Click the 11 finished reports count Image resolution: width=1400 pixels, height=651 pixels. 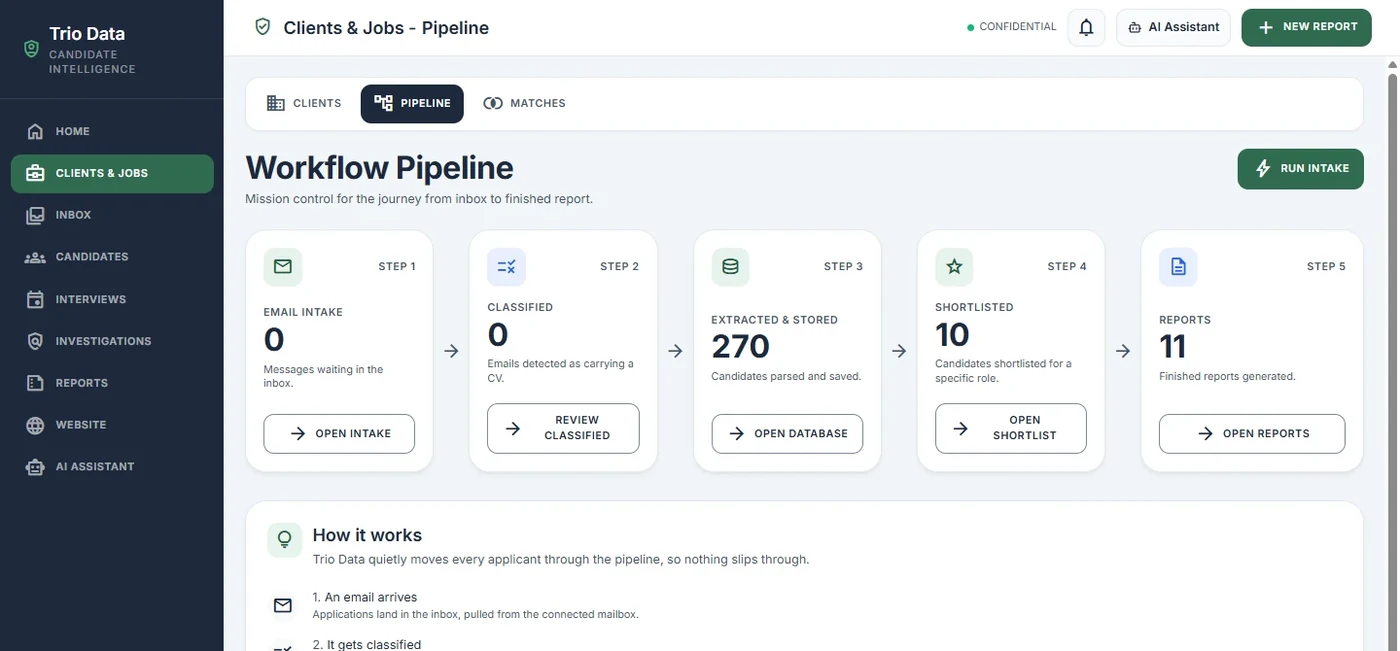click(x=1173, y=346)
